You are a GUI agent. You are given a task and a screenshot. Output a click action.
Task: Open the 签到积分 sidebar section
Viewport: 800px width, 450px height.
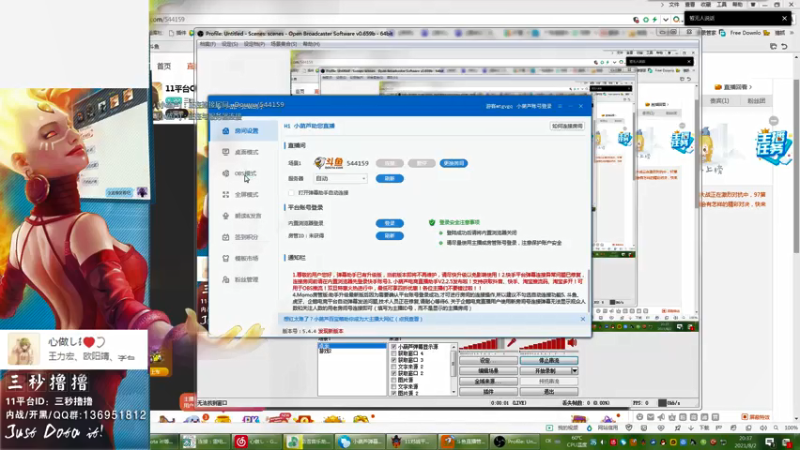click(243, 237)
